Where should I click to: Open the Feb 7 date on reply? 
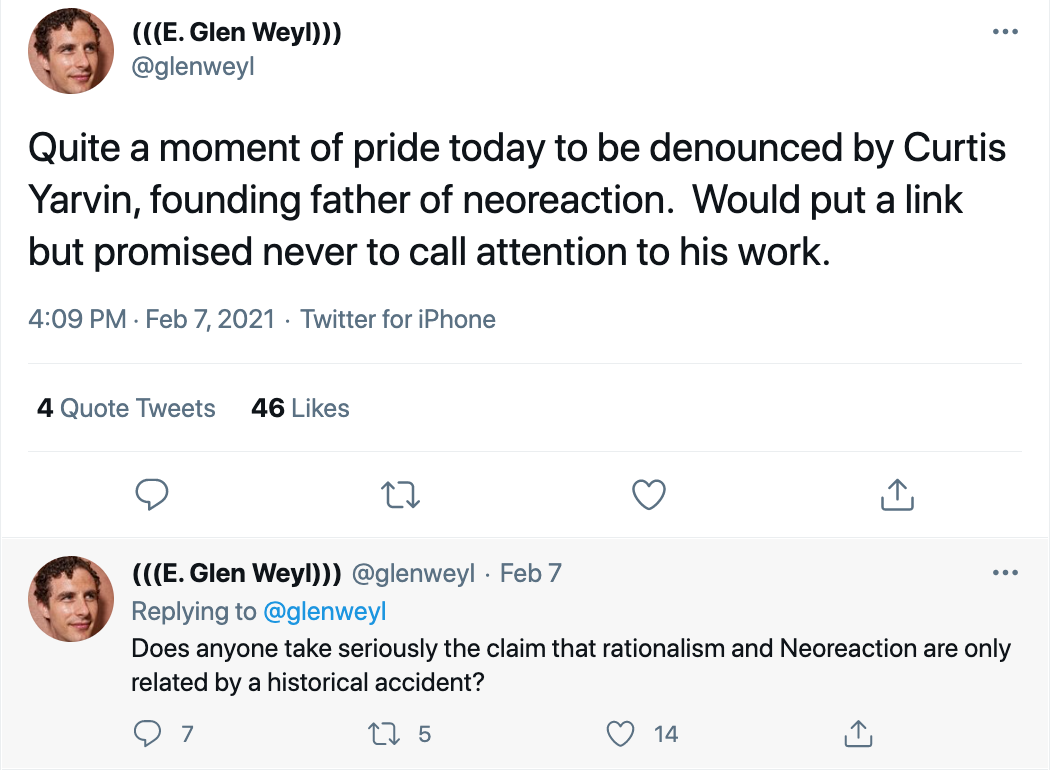[530, 573]
